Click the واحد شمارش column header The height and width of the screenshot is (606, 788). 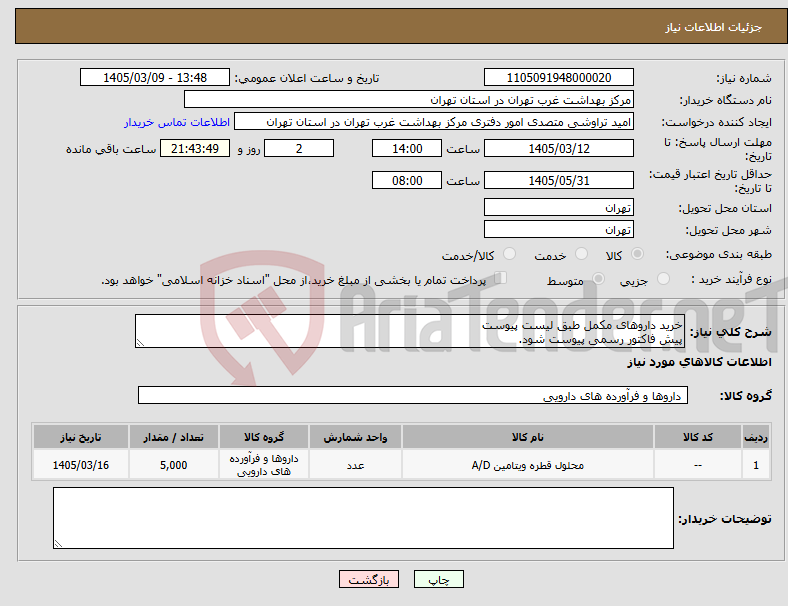point(355,437)
